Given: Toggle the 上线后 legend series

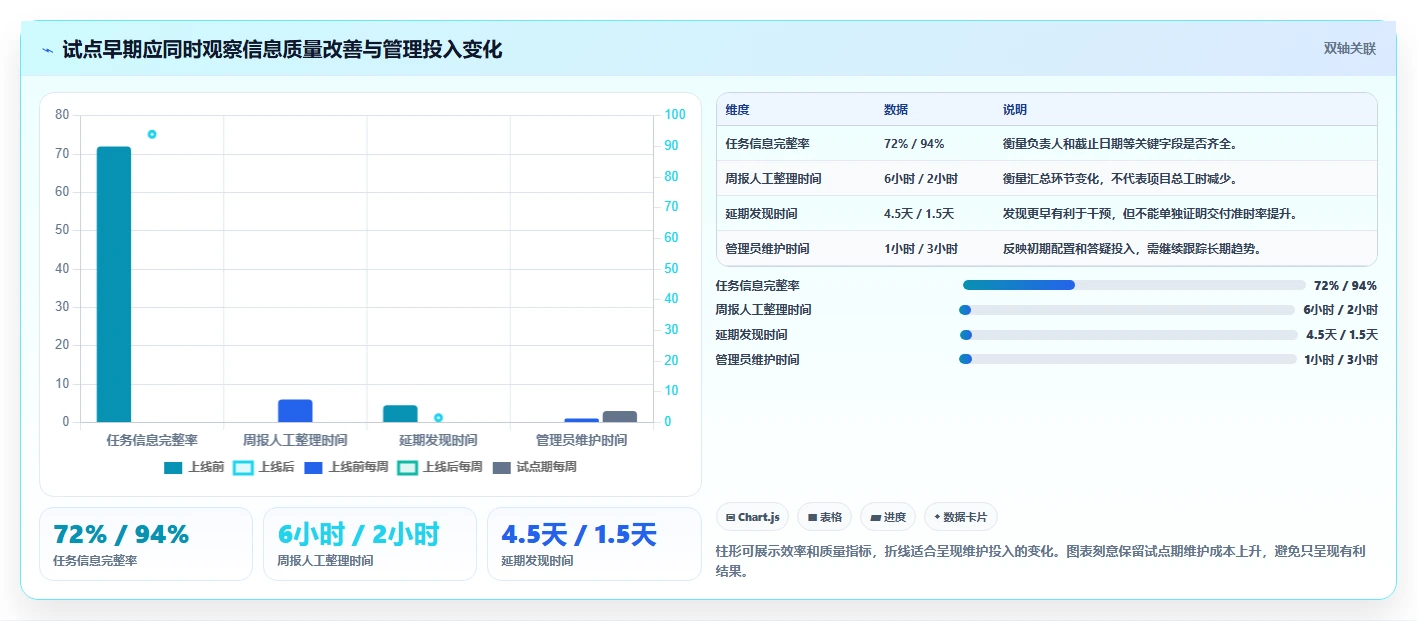Looking at the screenshot, I should coord(264,467).
